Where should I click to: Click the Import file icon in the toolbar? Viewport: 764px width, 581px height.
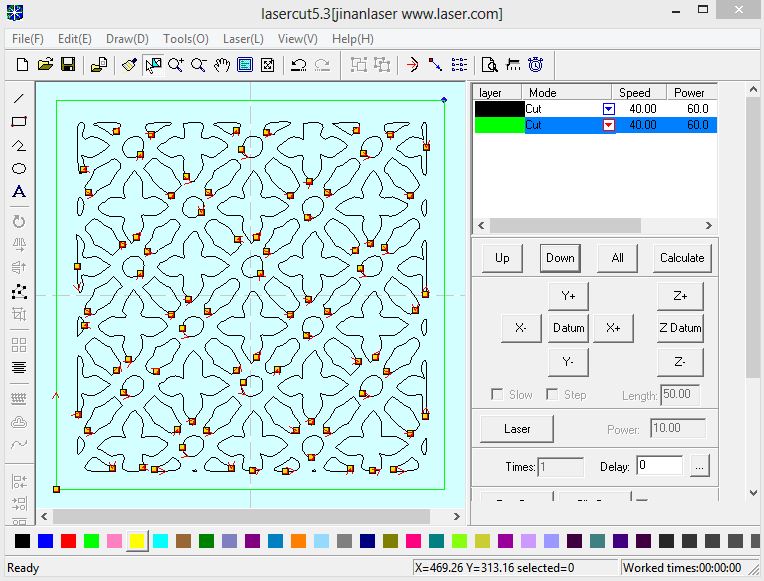click(99, 64)
